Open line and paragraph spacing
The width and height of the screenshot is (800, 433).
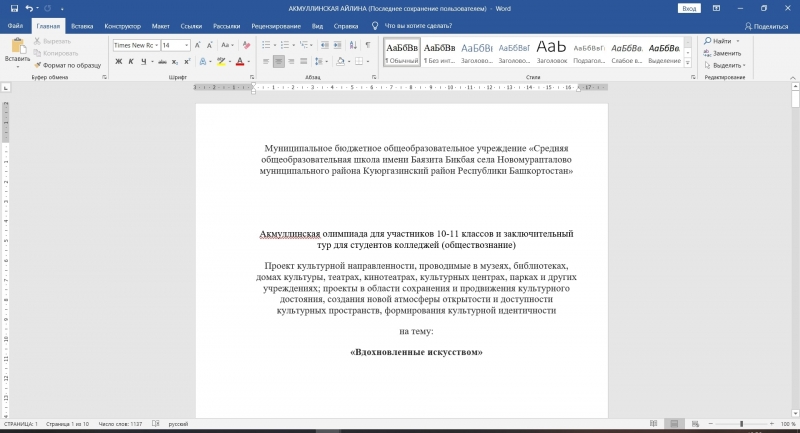tap(319, 62)
